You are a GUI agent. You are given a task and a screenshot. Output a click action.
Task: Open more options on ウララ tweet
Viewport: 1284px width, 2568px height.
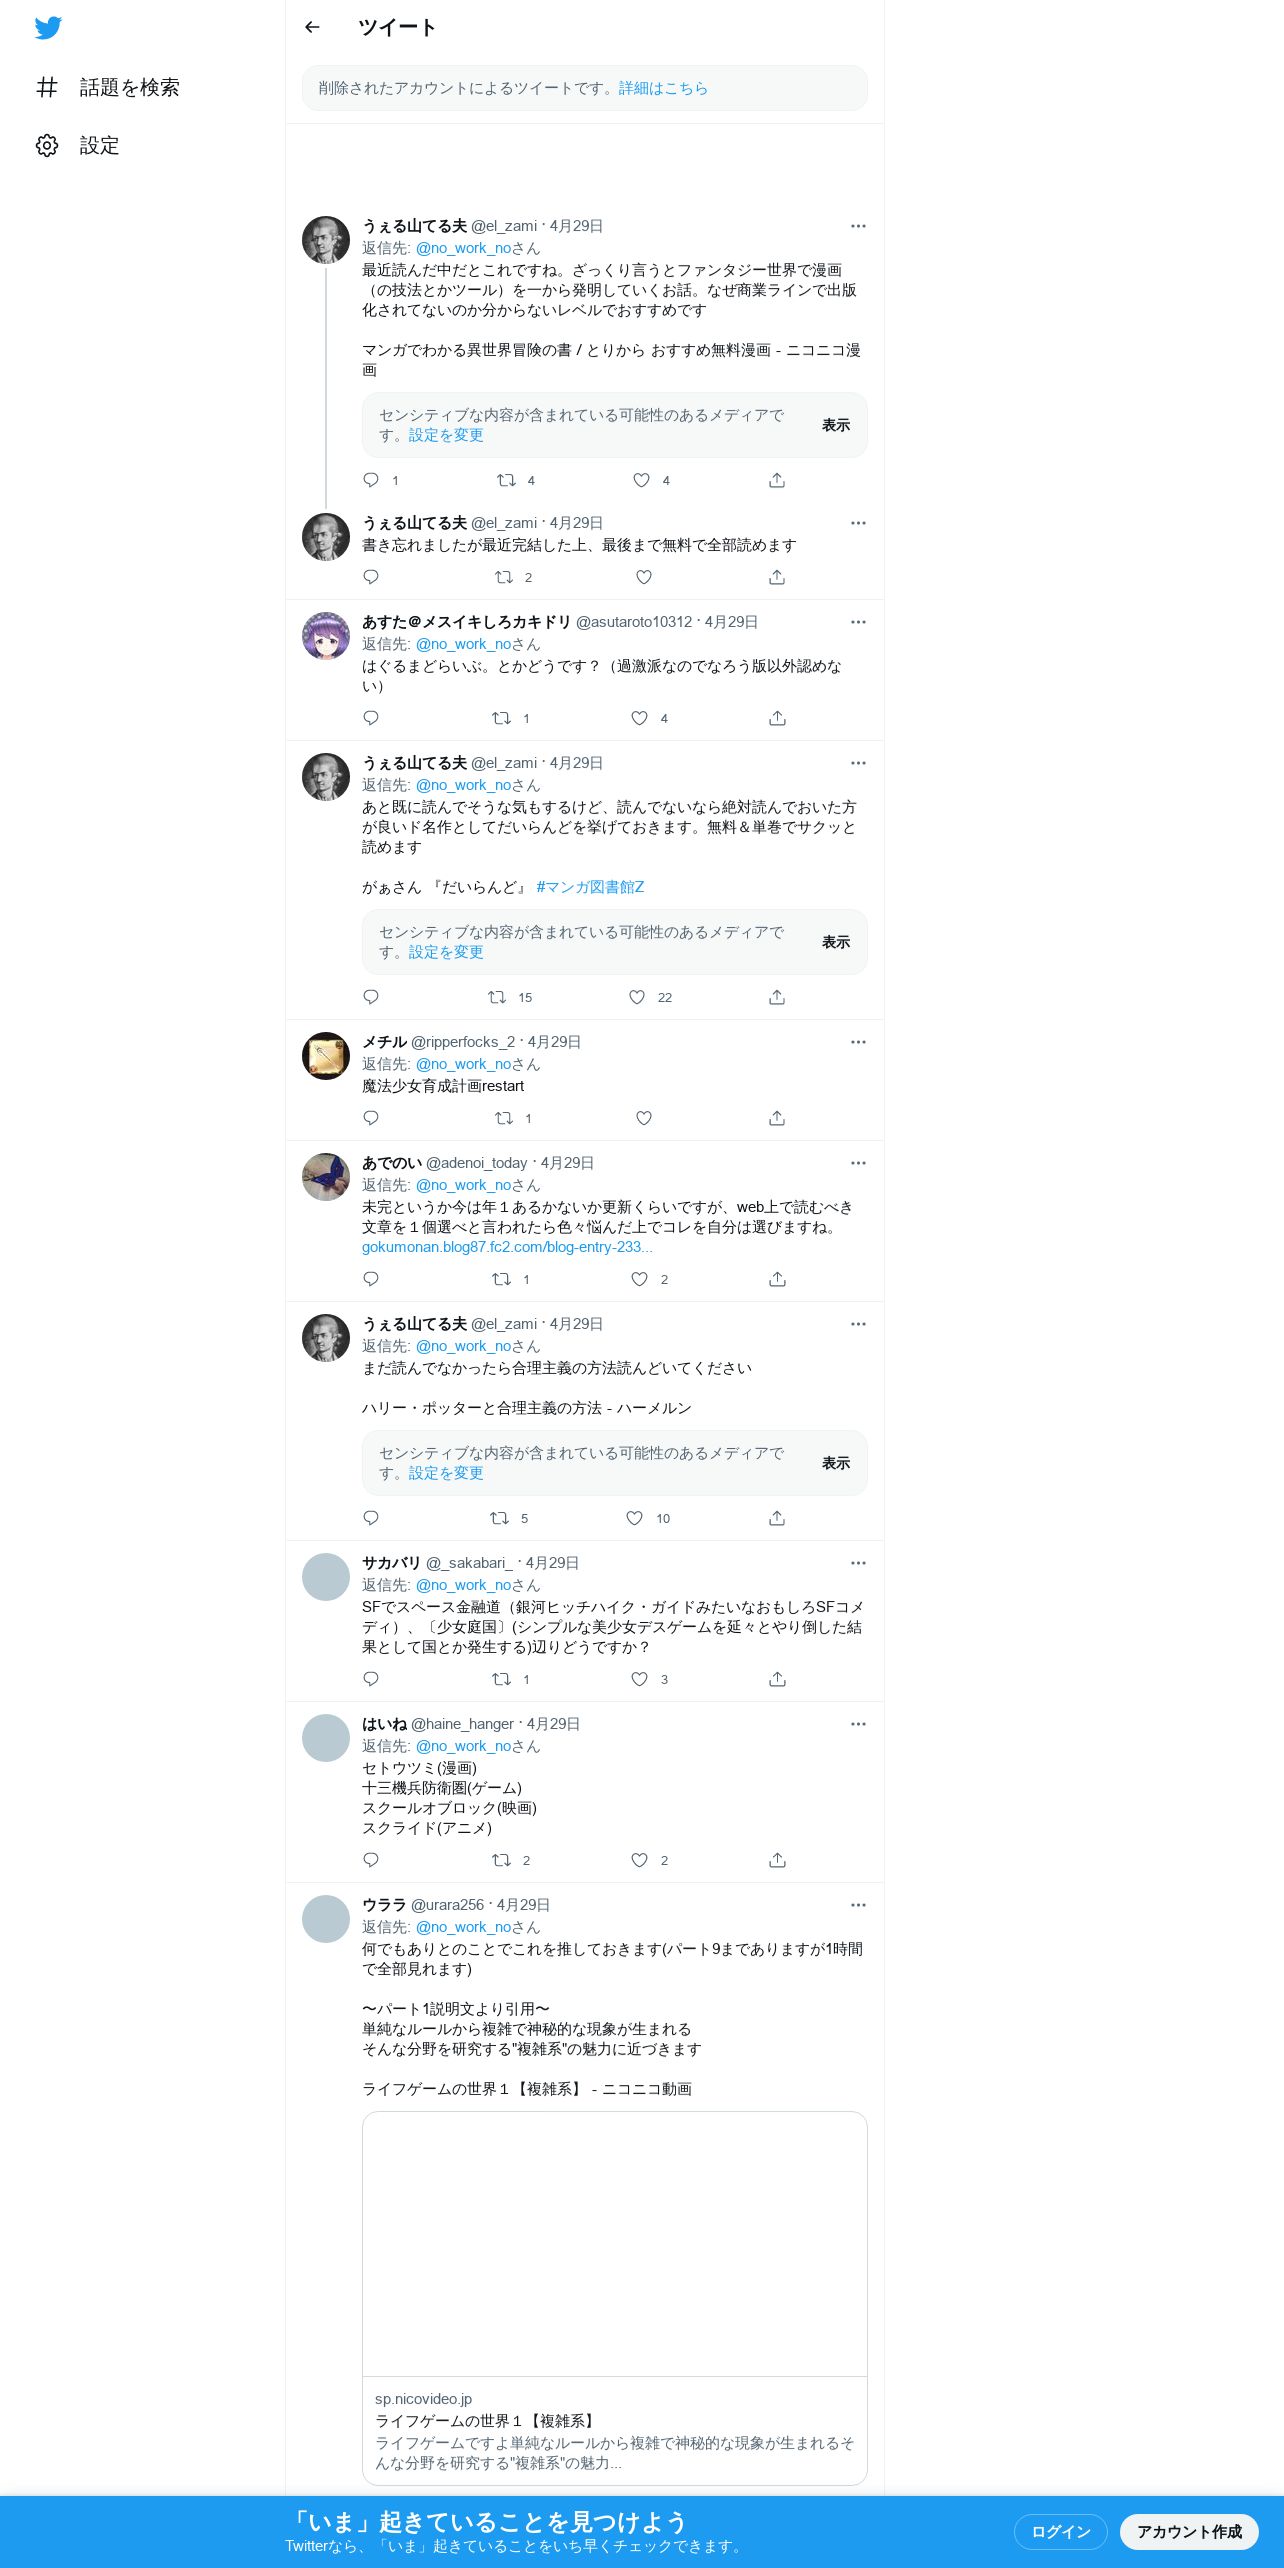[x=858, y=1905]
